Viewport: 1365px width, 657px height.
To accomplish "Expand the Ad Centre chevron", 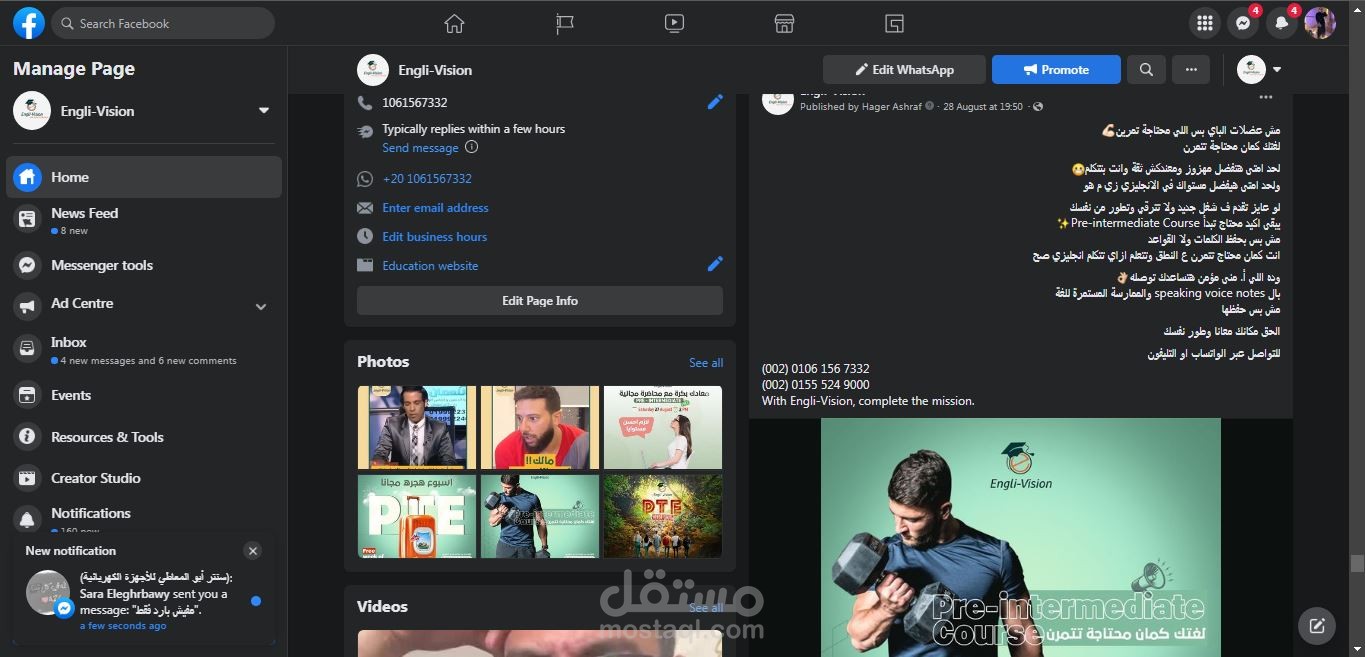I will click(x=261, y=306).
